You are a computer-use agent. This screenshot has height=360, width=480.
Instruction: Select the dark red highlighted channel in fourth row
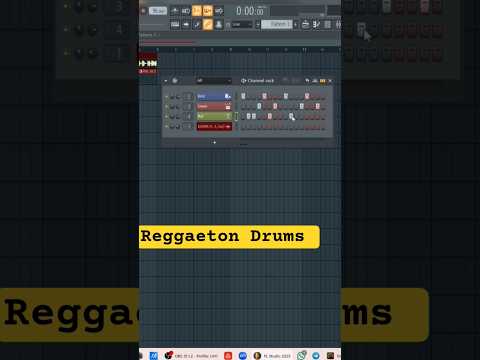click(x=214, y=126)
